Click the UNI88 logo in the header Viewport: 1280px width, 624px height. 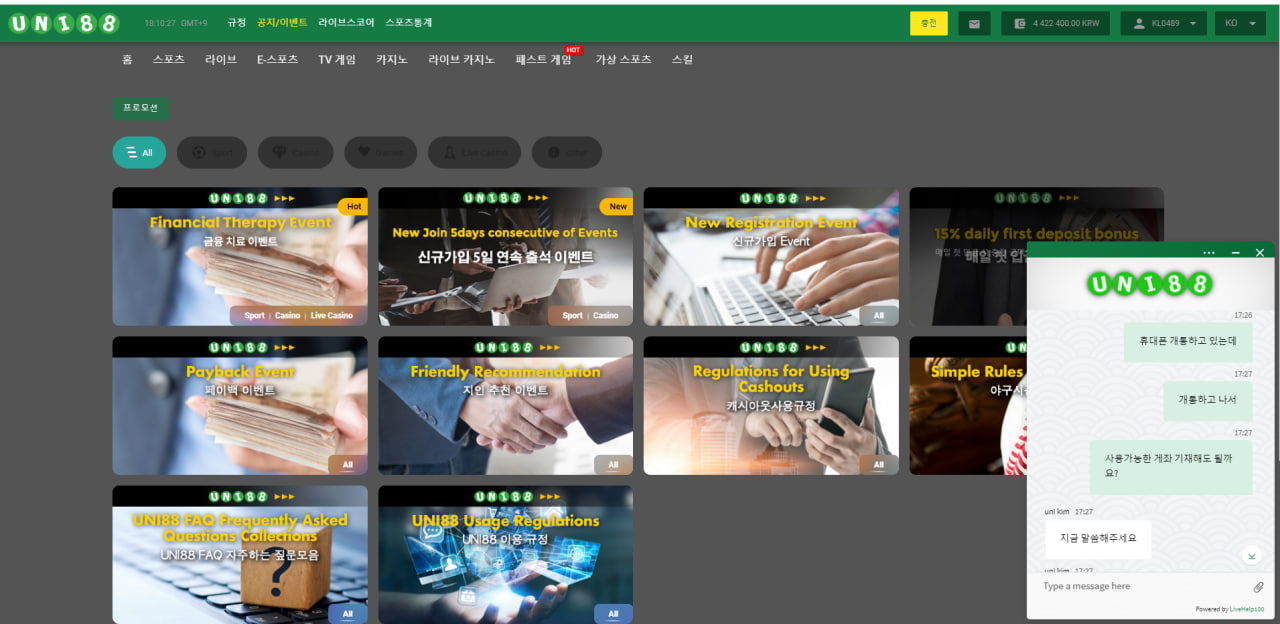tap(63, 23)
